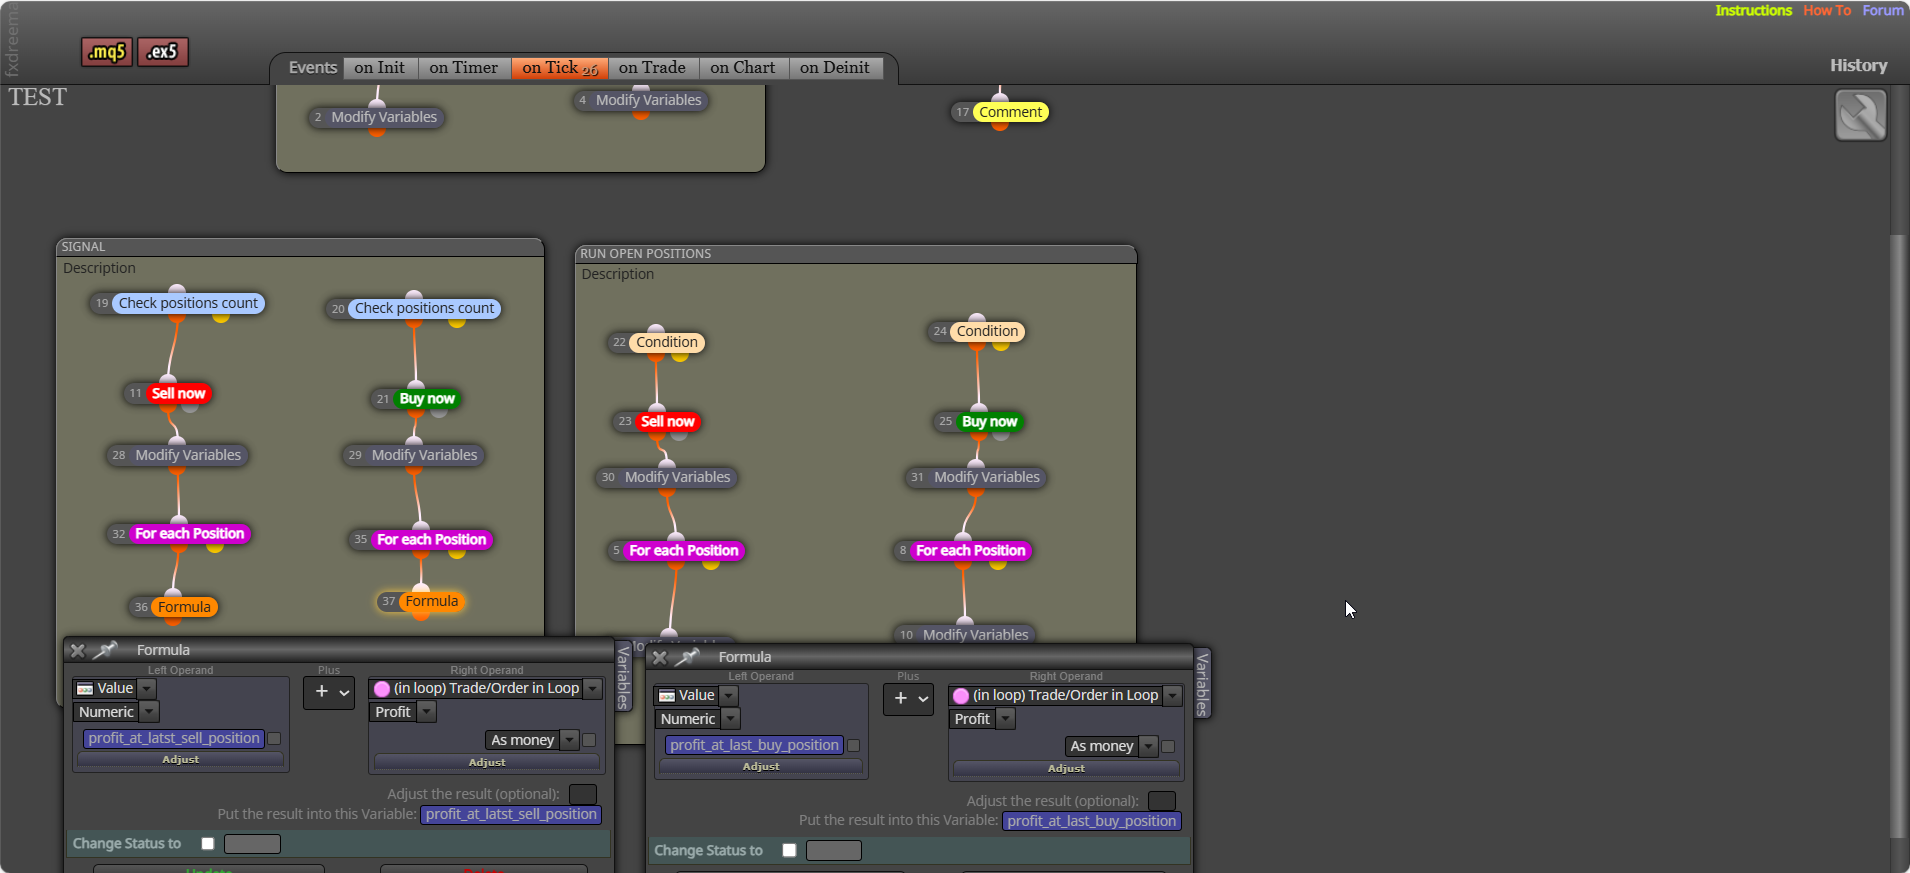This screenshot has width=1910, height=873.
Task: Click pink loop icon in left Formula right operand
Action: tap(382, 689)
